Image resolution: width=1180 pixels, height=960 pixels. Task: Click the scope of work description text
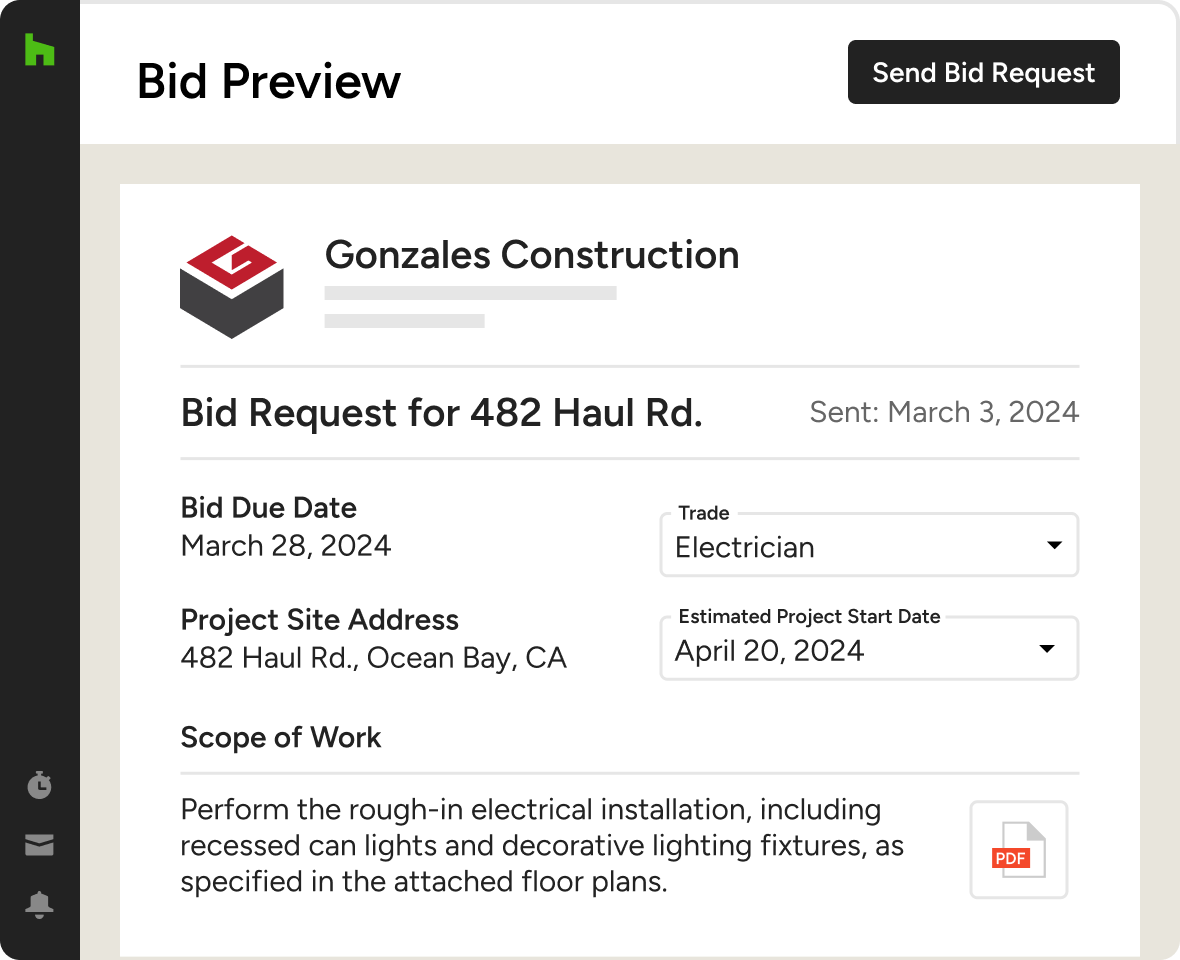click(541, 846)
